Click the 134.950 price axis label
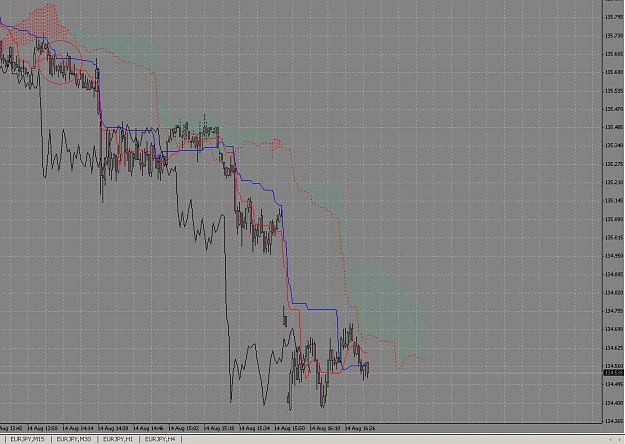Screen dimensions: 625x444 pyautogui.click(x=614, y=256)
